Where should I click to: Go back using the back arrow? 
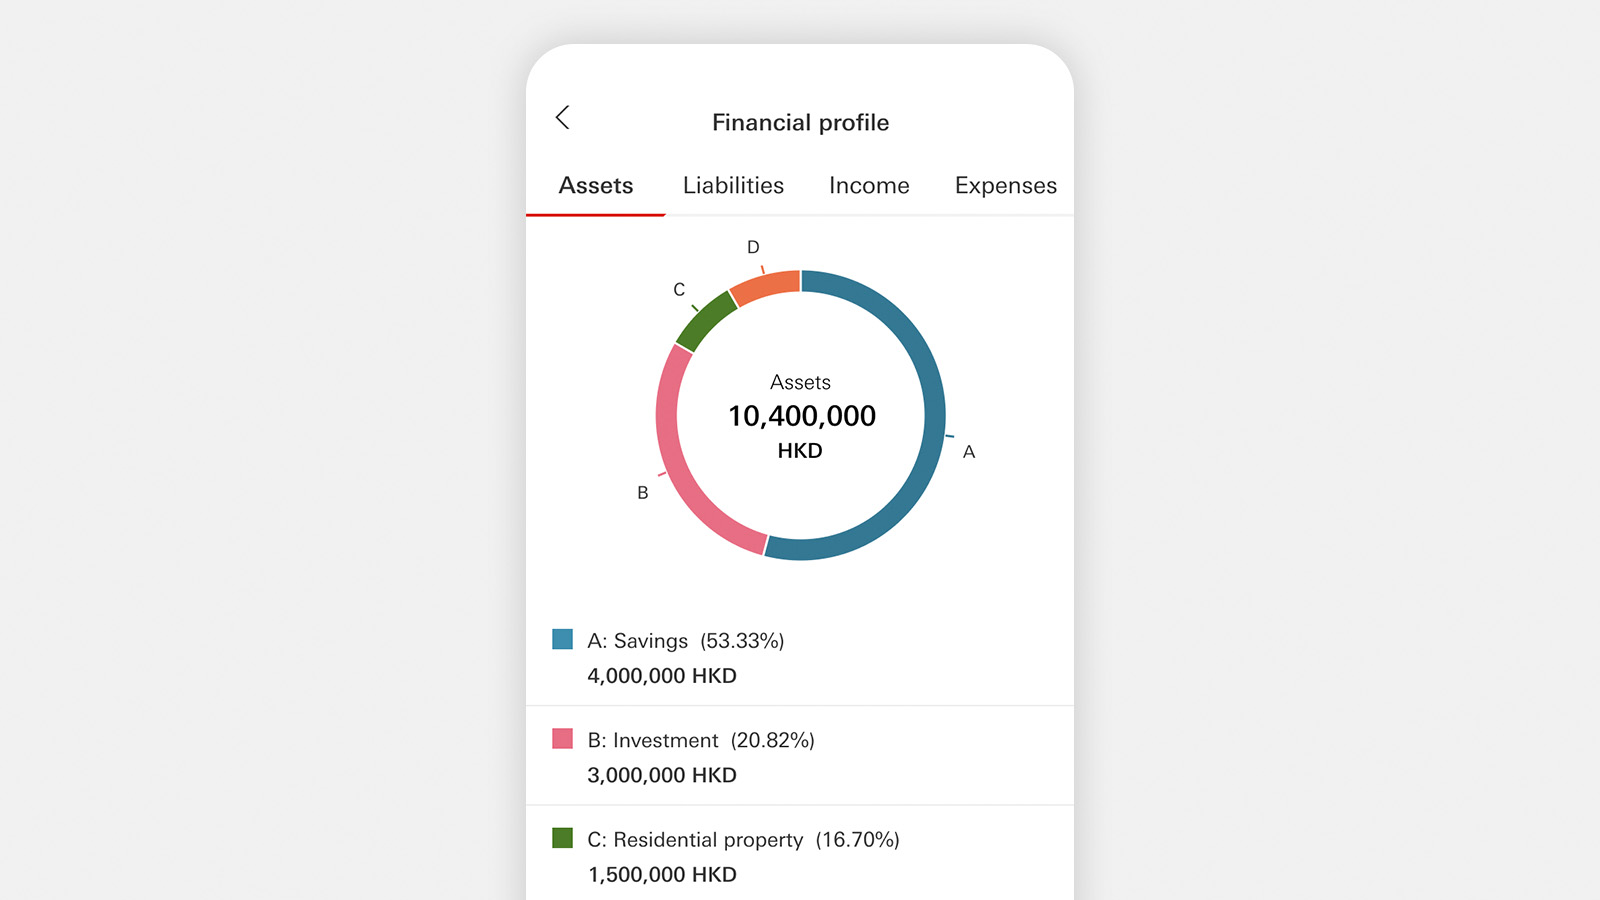[x=563, y=117]
